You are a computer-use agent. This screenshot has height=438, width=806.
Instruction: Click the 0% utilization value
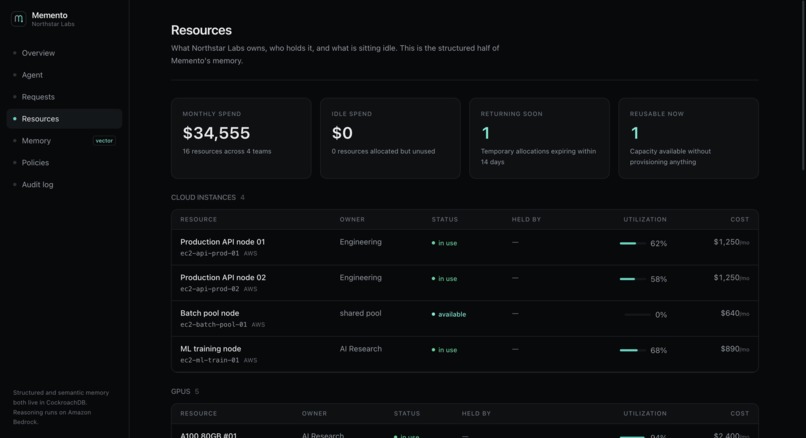tap(661, 315)
